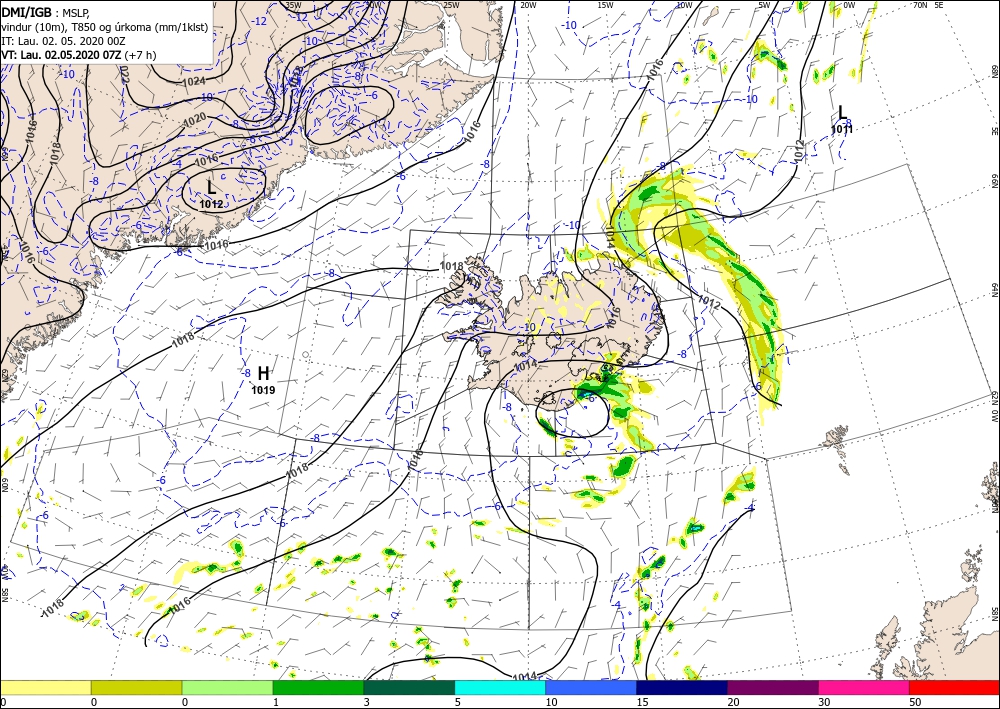Click the light green legend swatch

tap(227, 687)
